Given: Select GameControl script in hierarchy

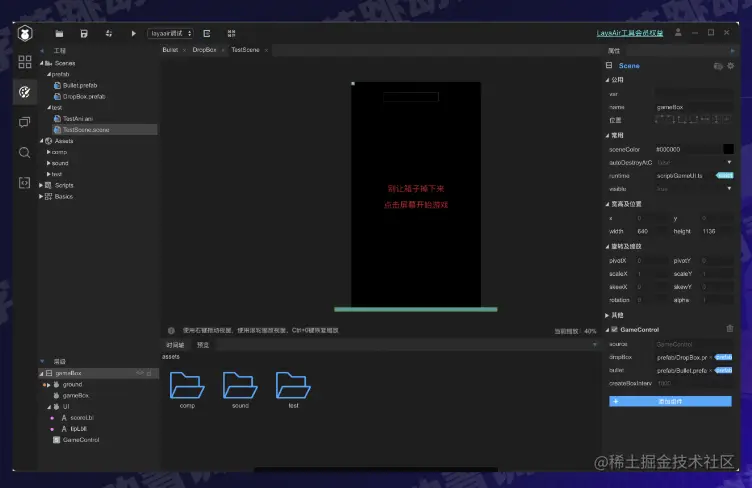Looking at the screenshot, I should 81,440.
